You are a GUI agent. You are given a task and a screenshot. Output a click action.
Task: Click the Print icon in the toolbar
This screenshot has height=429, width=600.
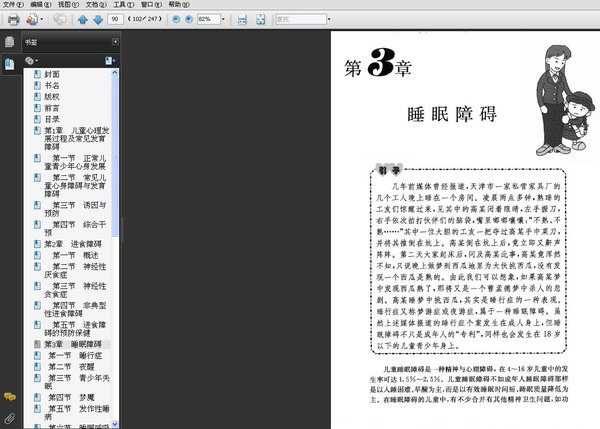[13, 19]
